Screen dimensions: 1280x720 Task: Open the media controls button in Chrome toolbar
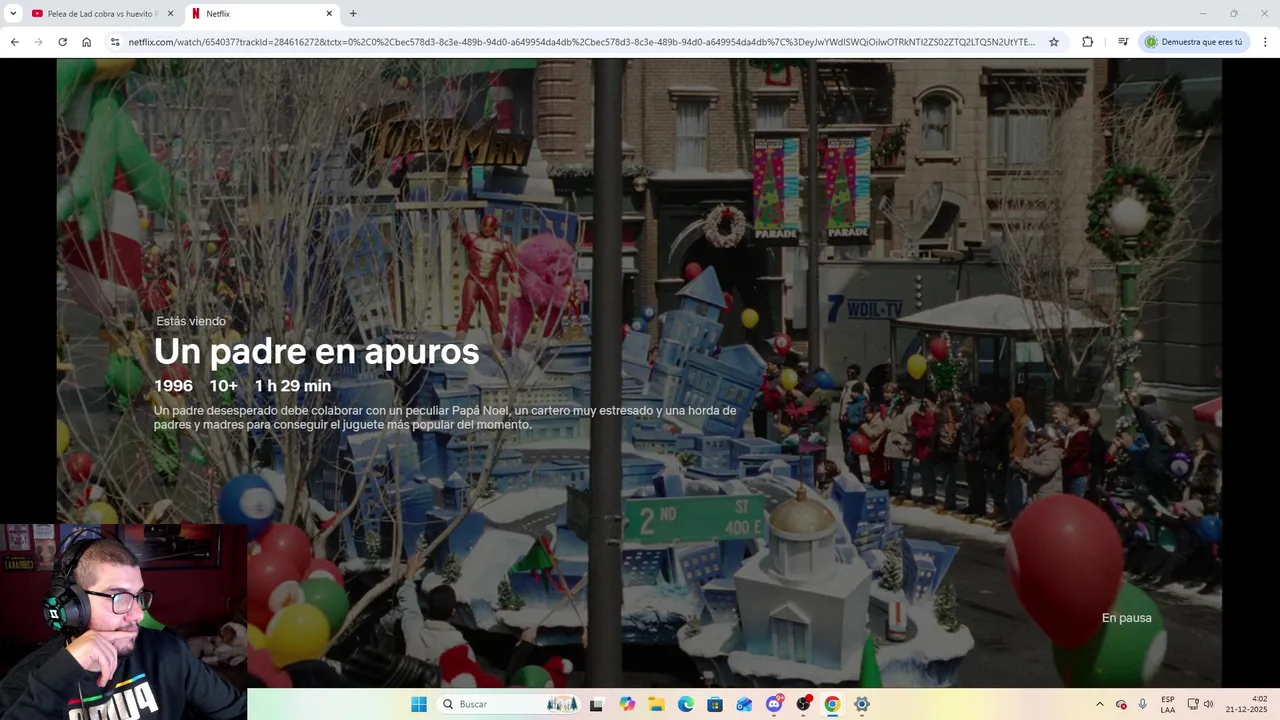point(1123,42)
